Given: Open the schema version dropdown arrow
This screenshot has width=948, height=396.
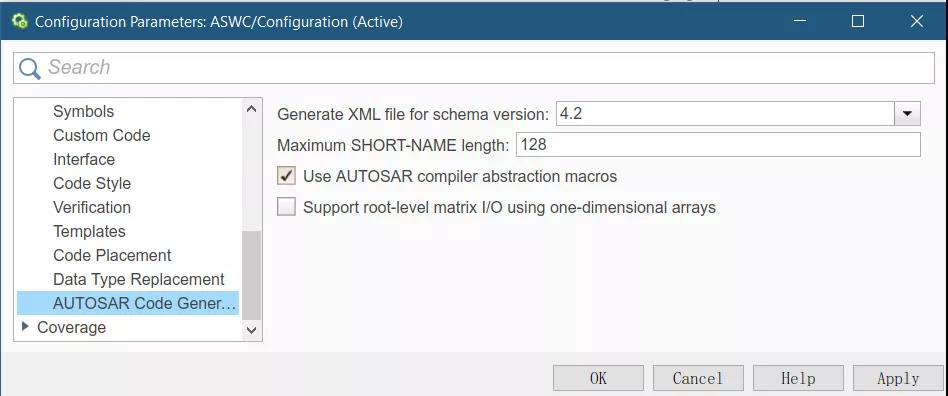Looking at the screenshot, I should pos(907,114).
